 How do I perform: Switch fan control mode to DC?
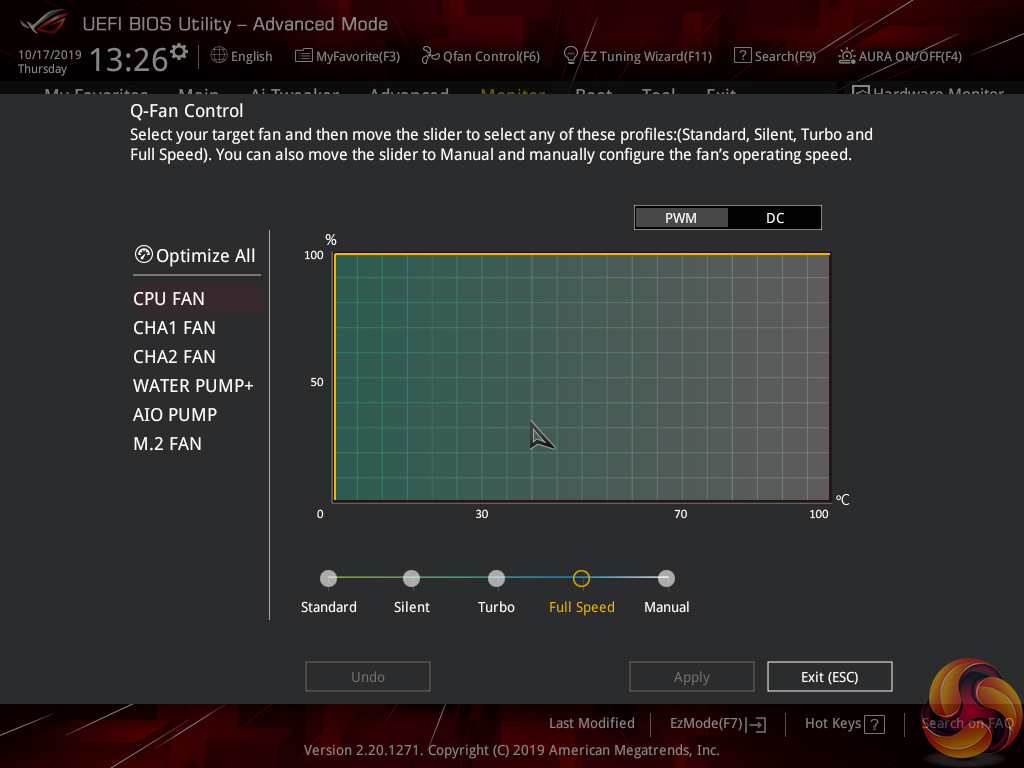click(x=775, y=218)
